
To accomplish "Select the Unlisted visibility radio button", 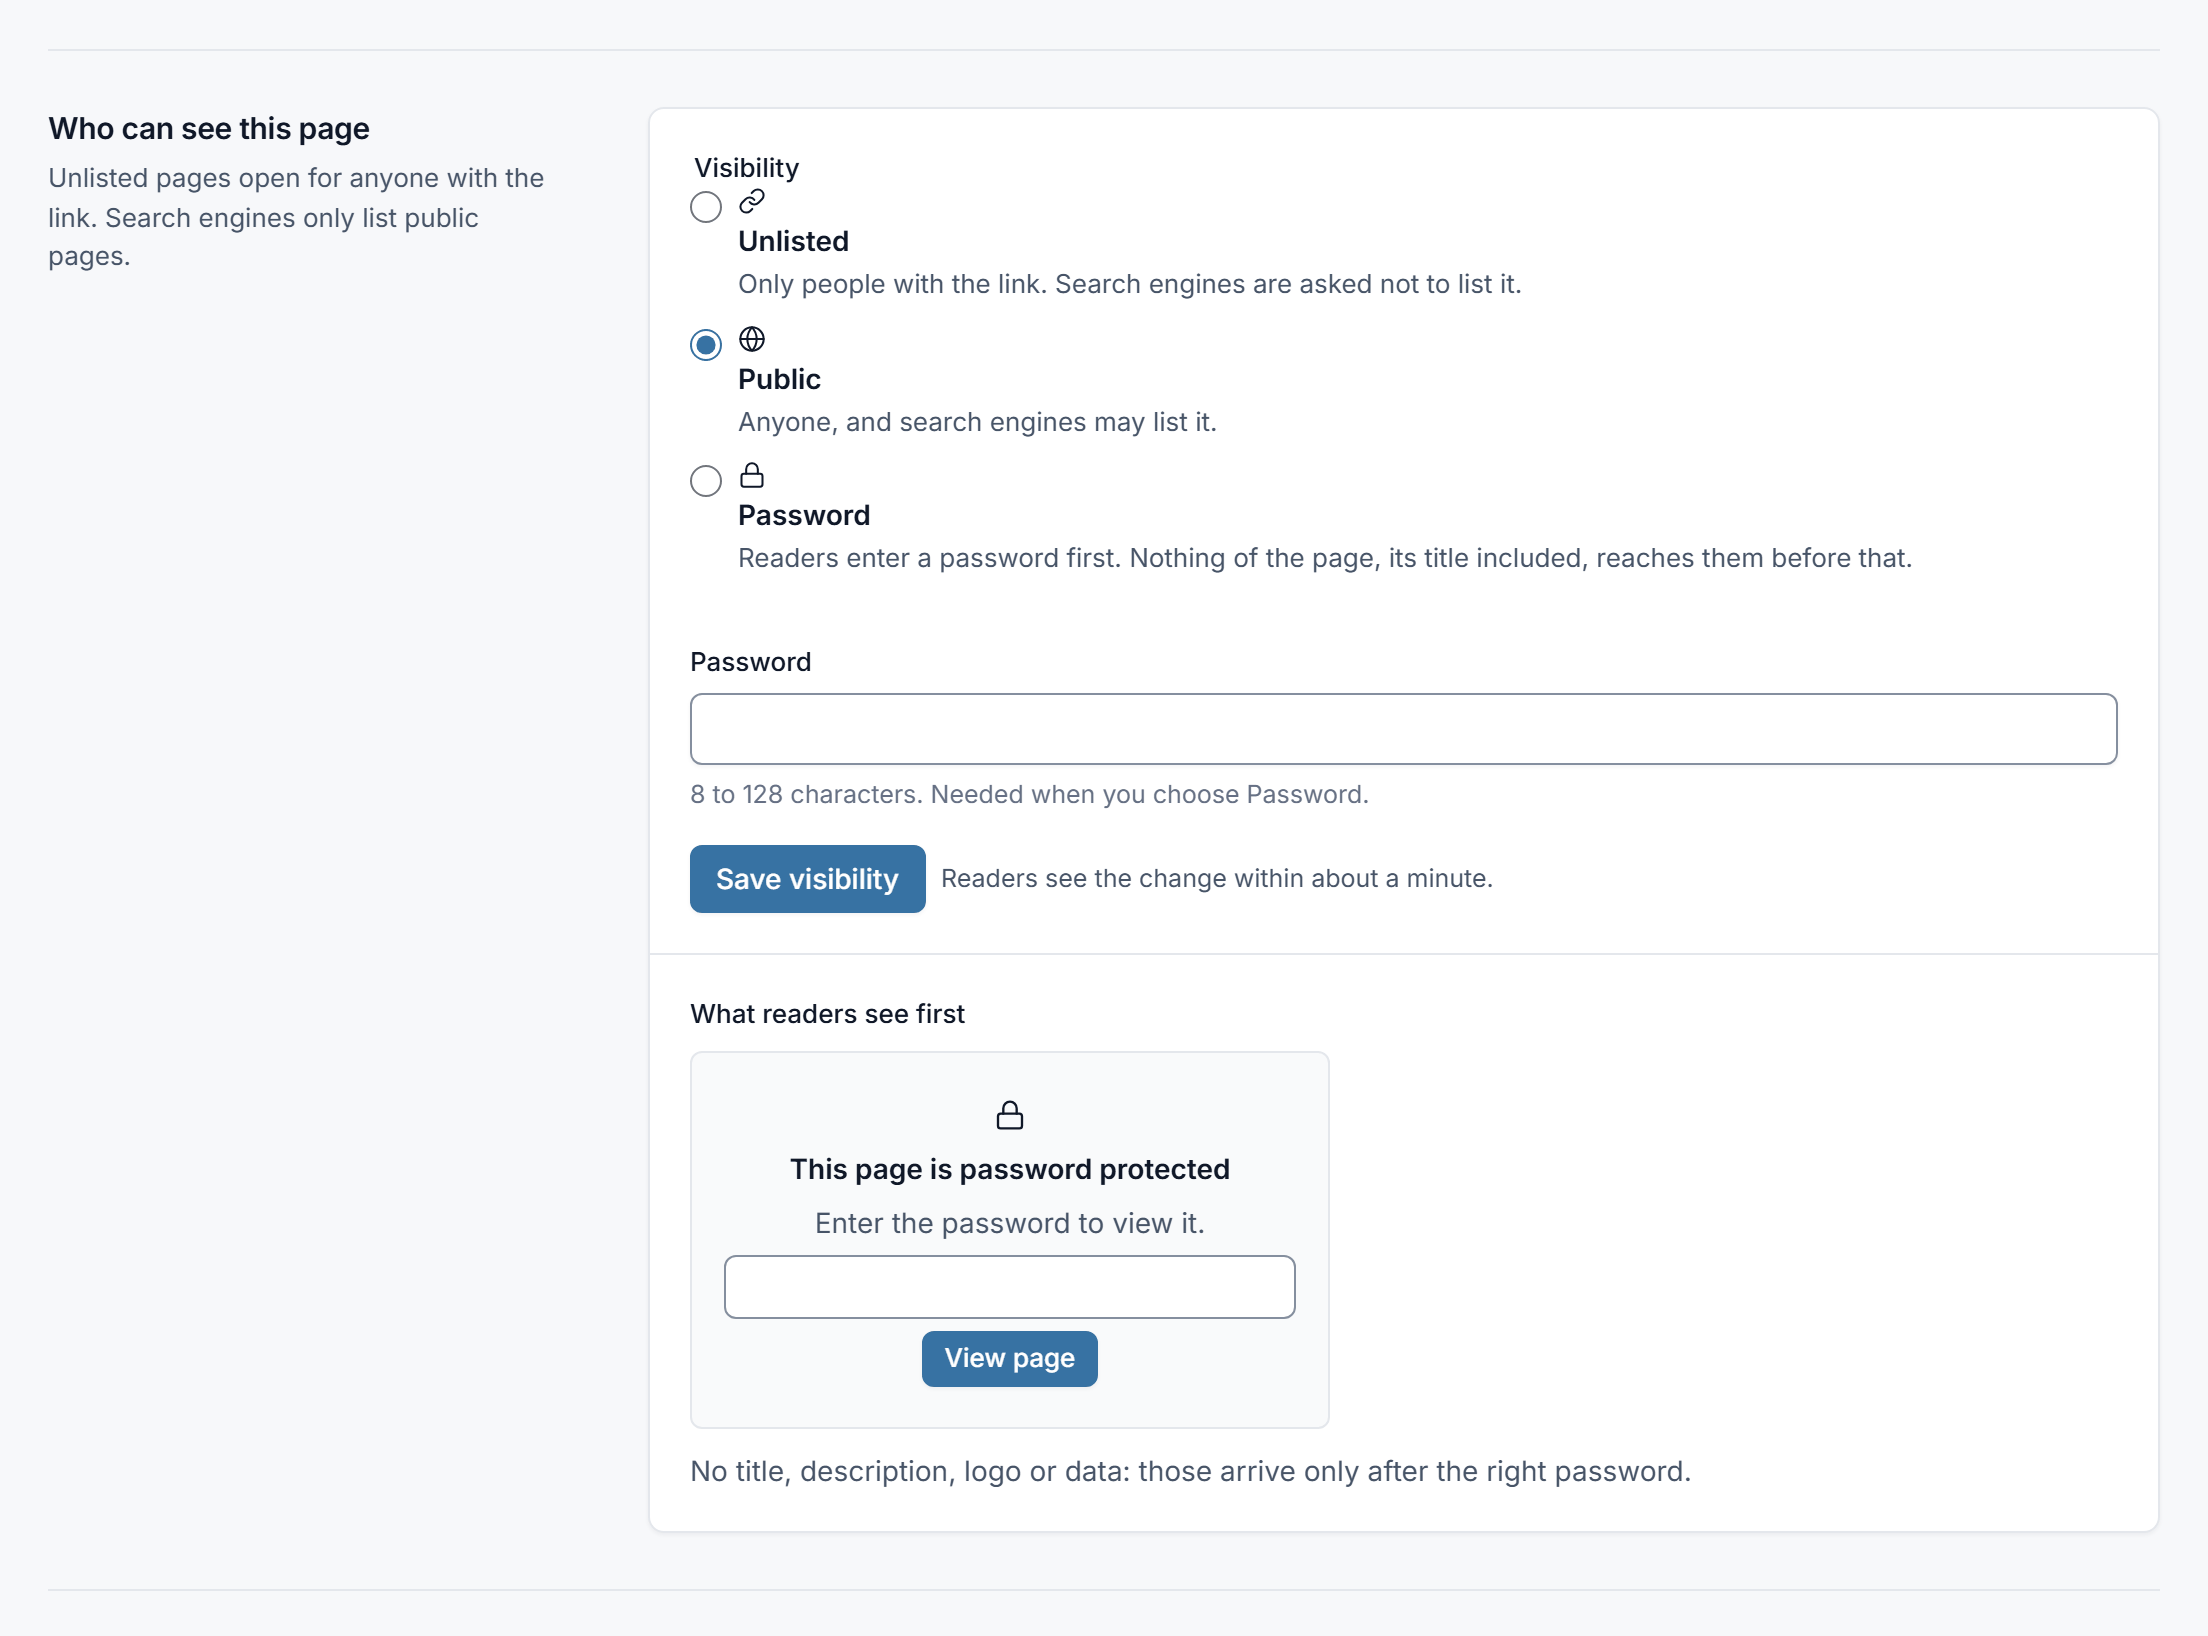I will 706,207.
